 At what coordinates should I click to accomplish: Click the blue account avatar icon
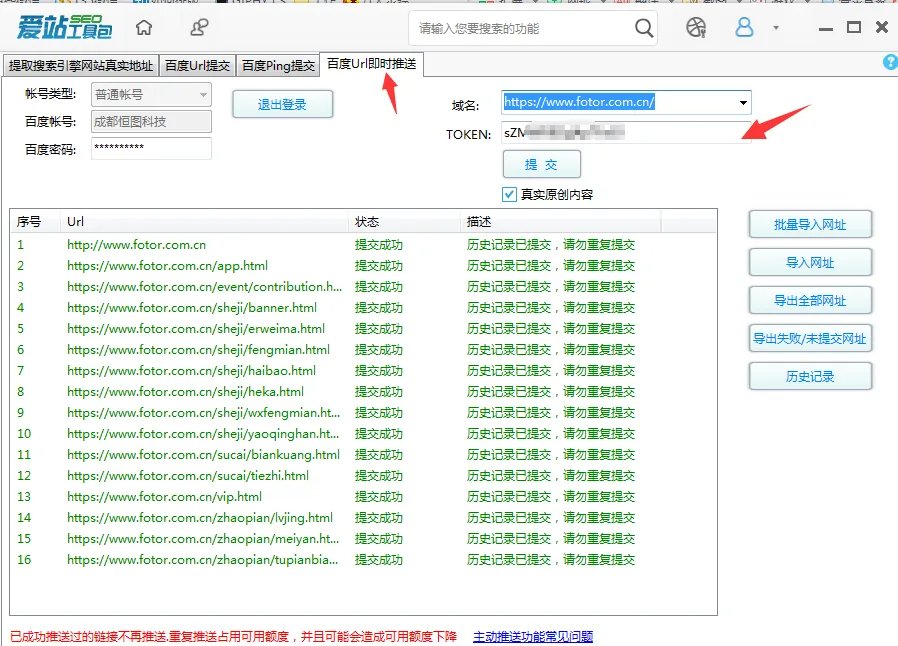[x=744, y=28]
